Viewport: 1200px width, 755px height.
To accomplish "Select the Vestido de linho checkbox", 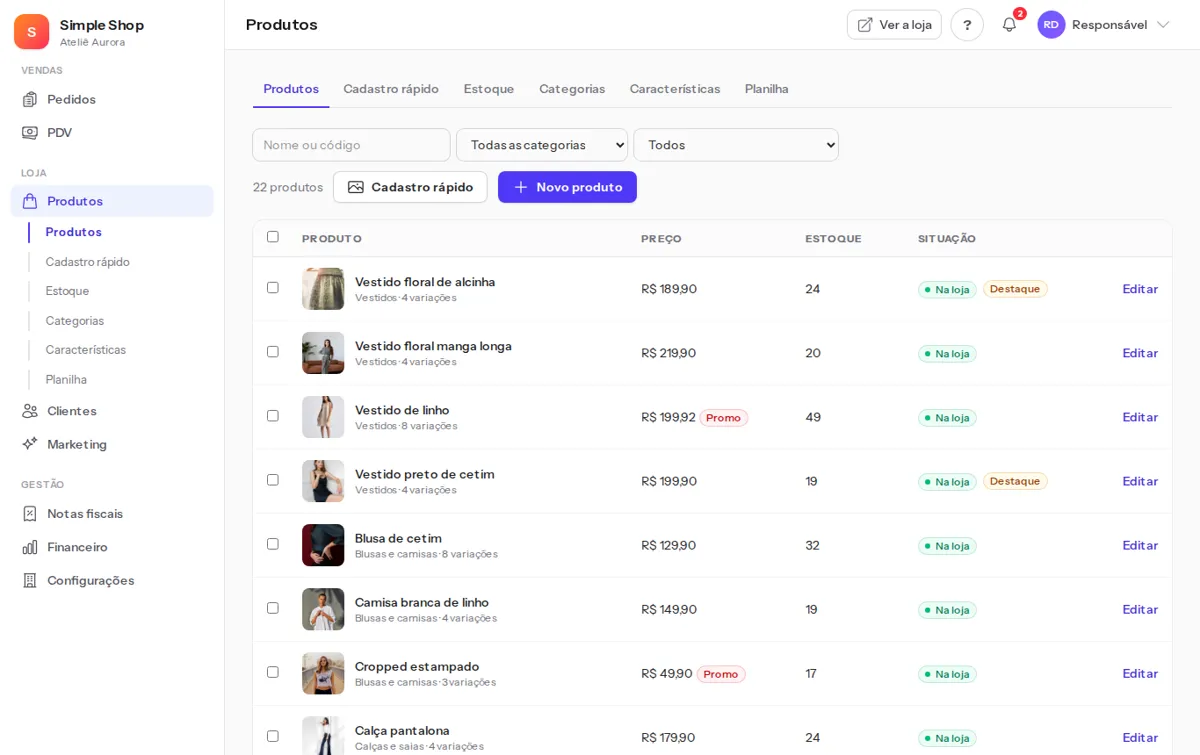I will [273, 416].
